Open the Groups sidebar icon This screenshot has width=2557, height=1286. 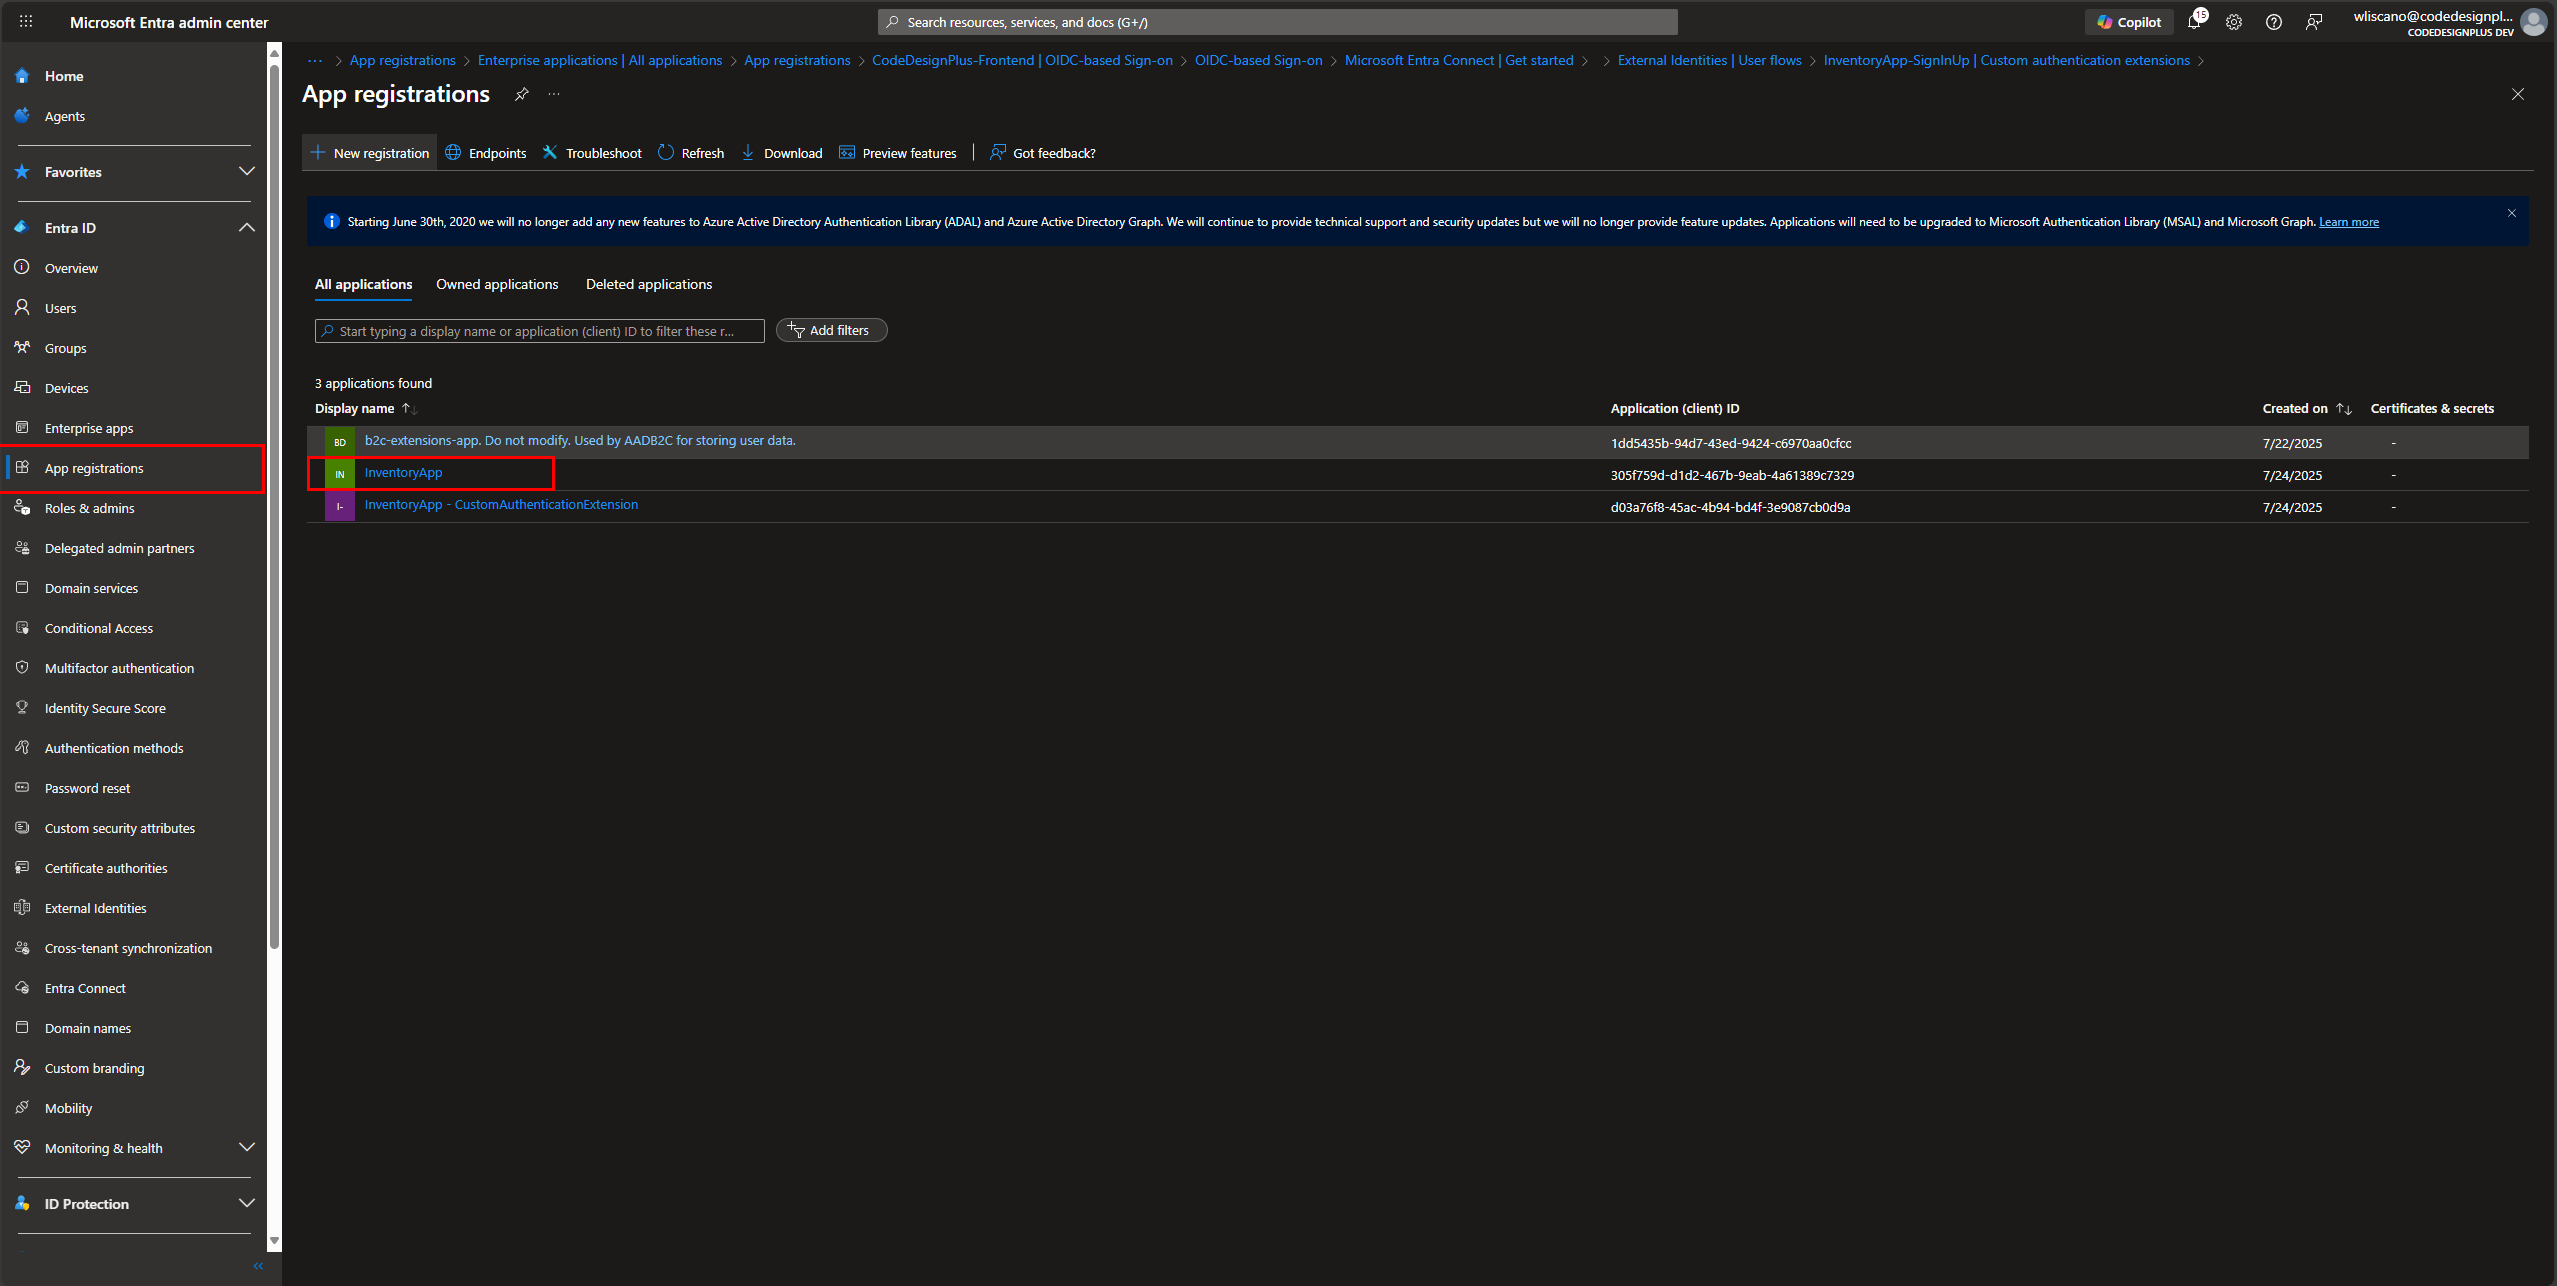point(22,348)
